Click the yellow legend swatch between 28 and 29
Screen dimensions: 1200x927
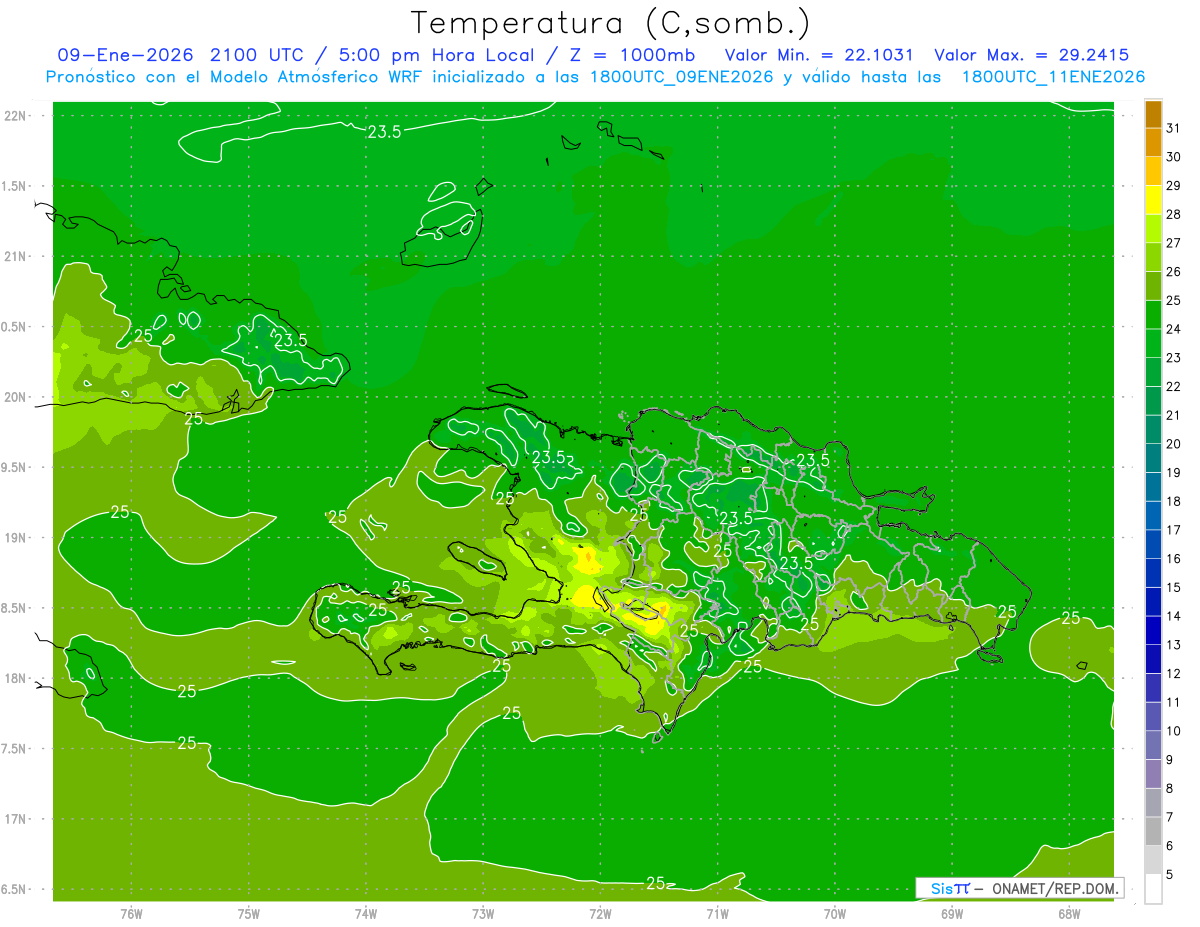[1153, 200]
